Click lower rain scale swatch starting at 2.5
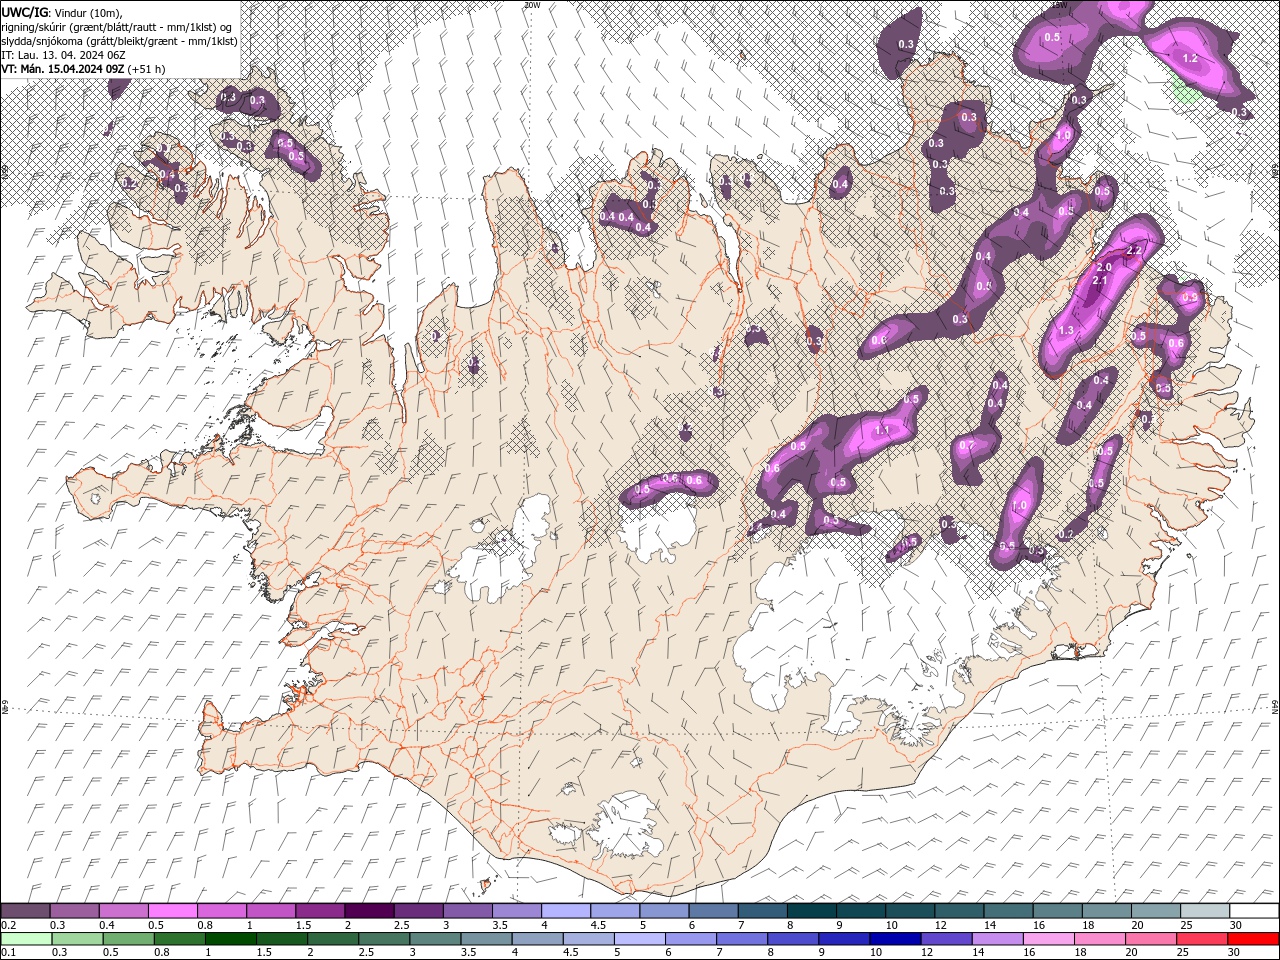Viewport: 1280px width, 960px height. coord(383,939)
